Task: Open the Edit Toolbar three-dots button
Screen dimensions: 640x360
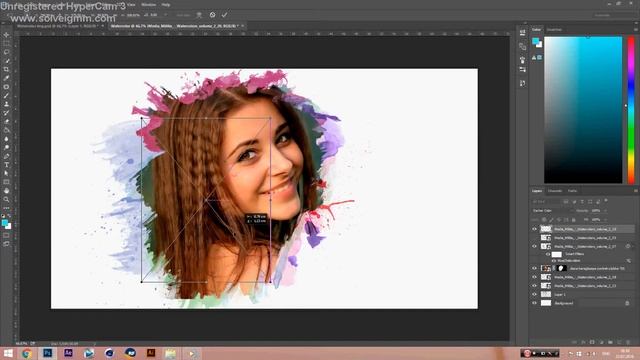Action: coord(7,208)
